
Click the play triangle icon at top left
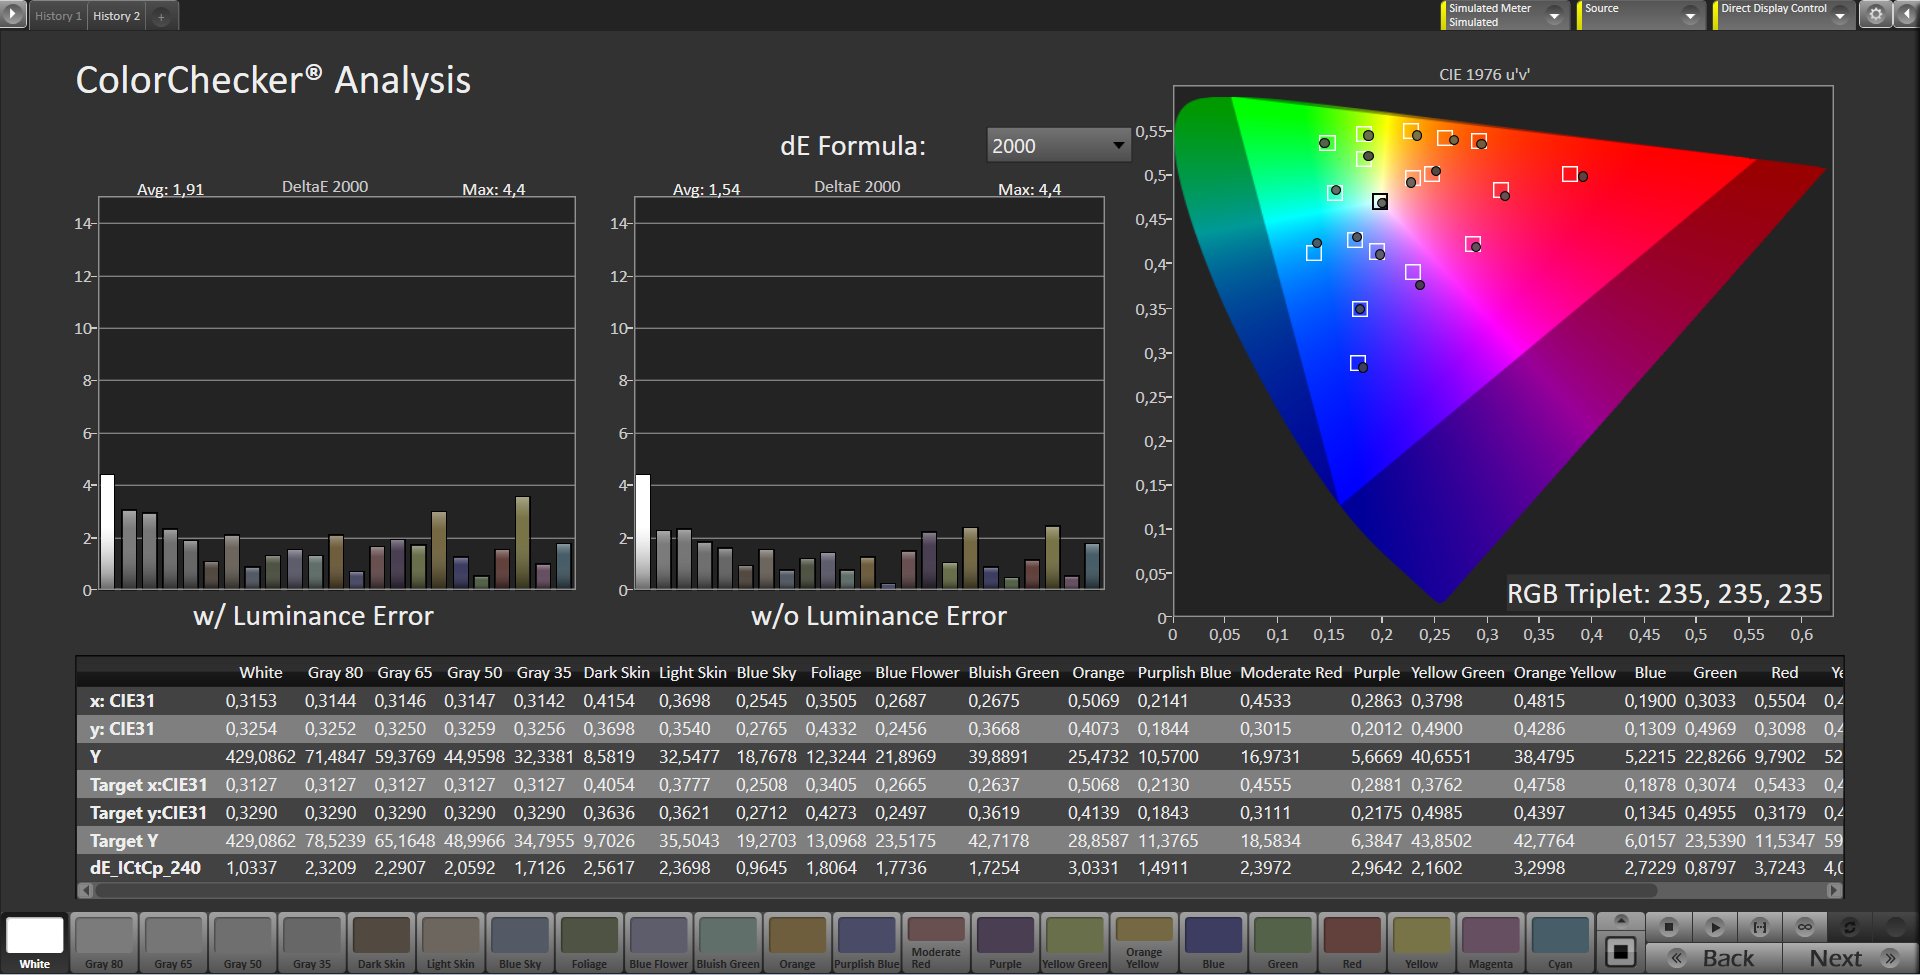(x=12, y=15)
